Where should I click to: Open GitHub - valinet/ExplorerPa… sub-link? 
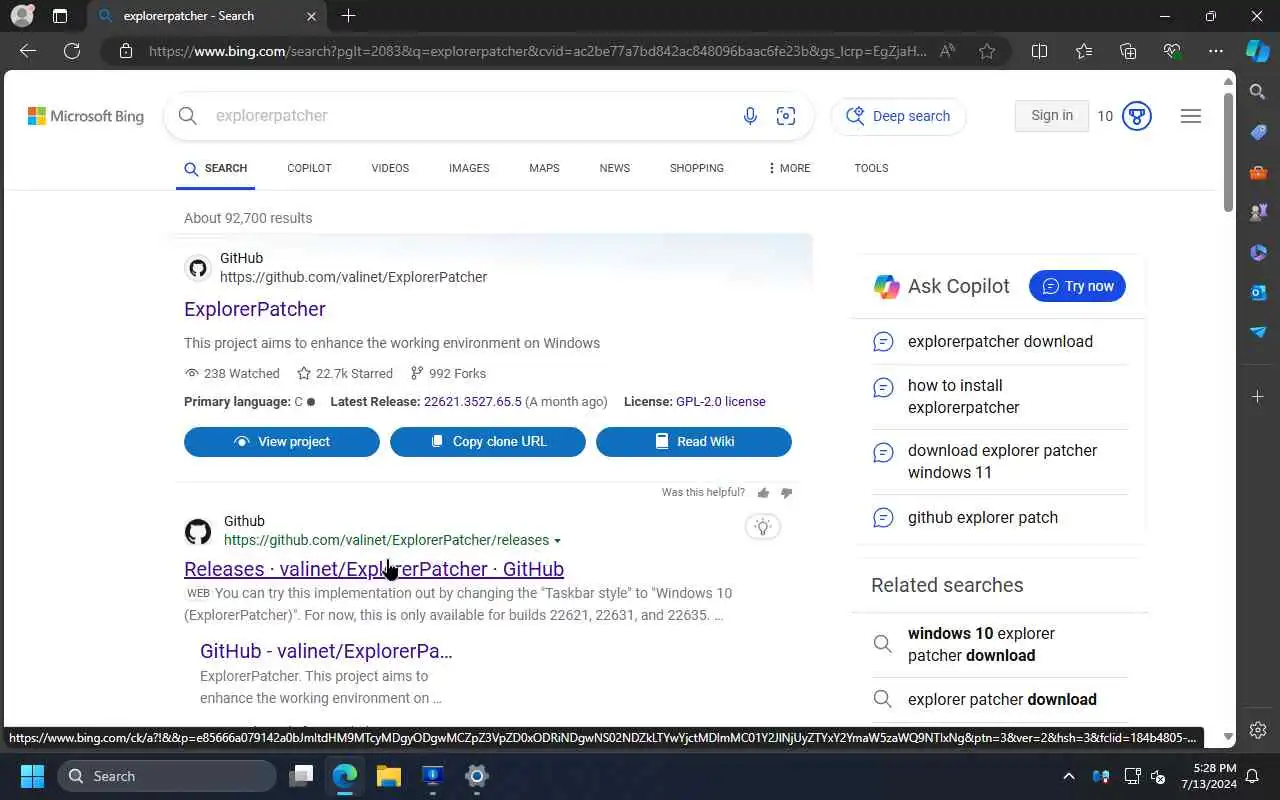click(x=326, y=651)
